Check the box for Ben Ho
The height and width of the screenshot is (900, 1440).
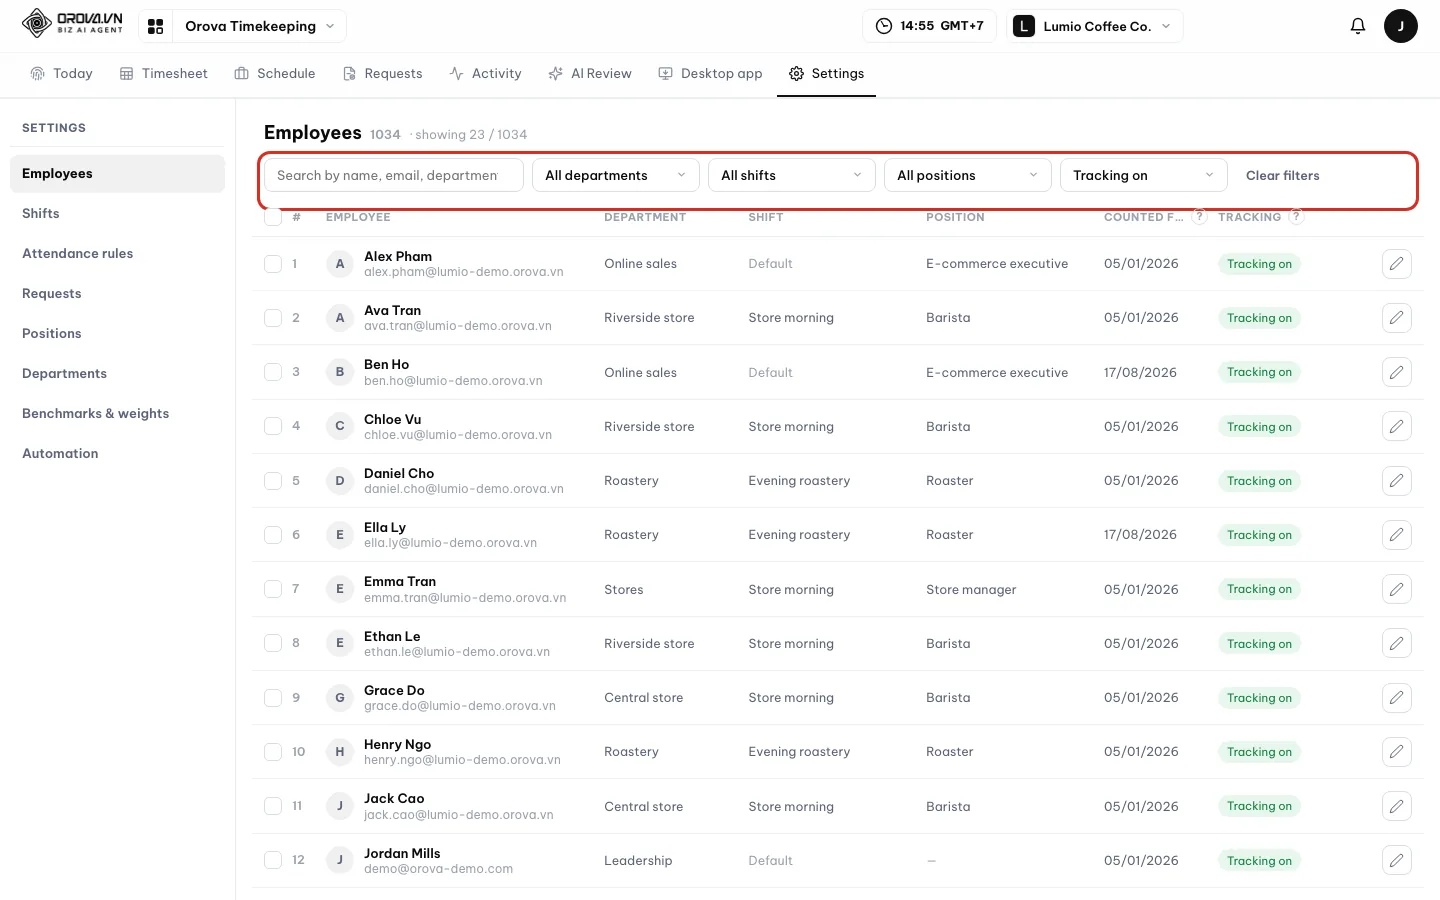[x=273, y=372]
